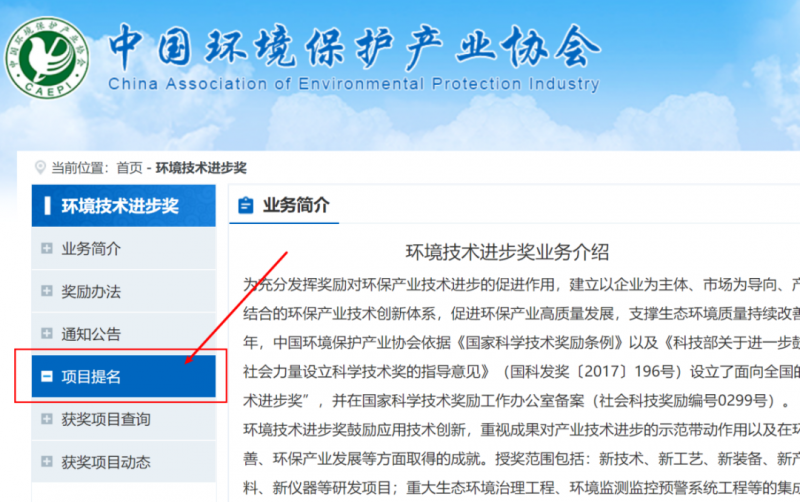800x502 pixels.
Task: Click the 业务简介 section tab heading
Action: (x=295, y=206)
